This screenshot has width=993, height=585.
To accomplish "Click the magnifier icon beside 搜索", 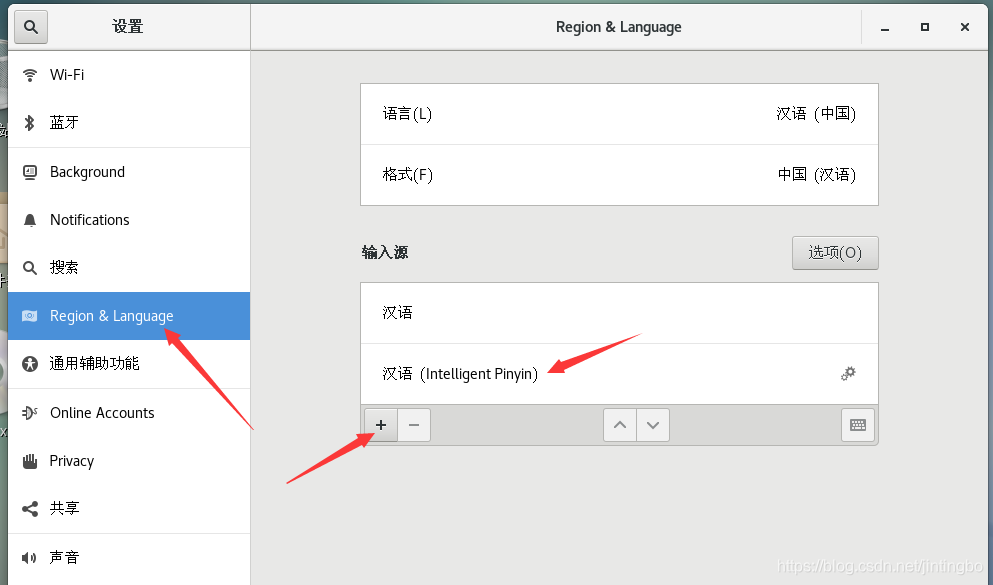I will [x=30, y=268].
